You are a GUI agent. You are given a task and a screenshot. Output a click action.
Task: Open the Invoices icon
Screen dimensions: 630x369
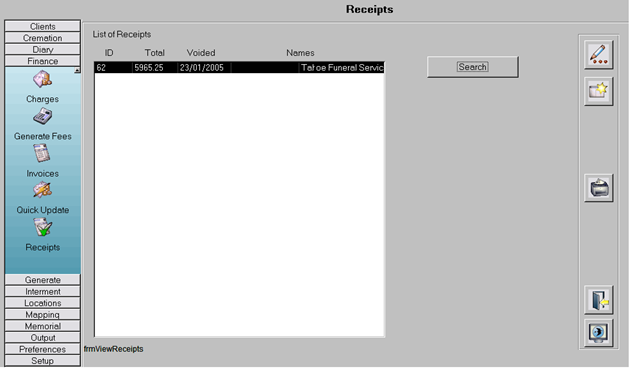tap(42, 153)
